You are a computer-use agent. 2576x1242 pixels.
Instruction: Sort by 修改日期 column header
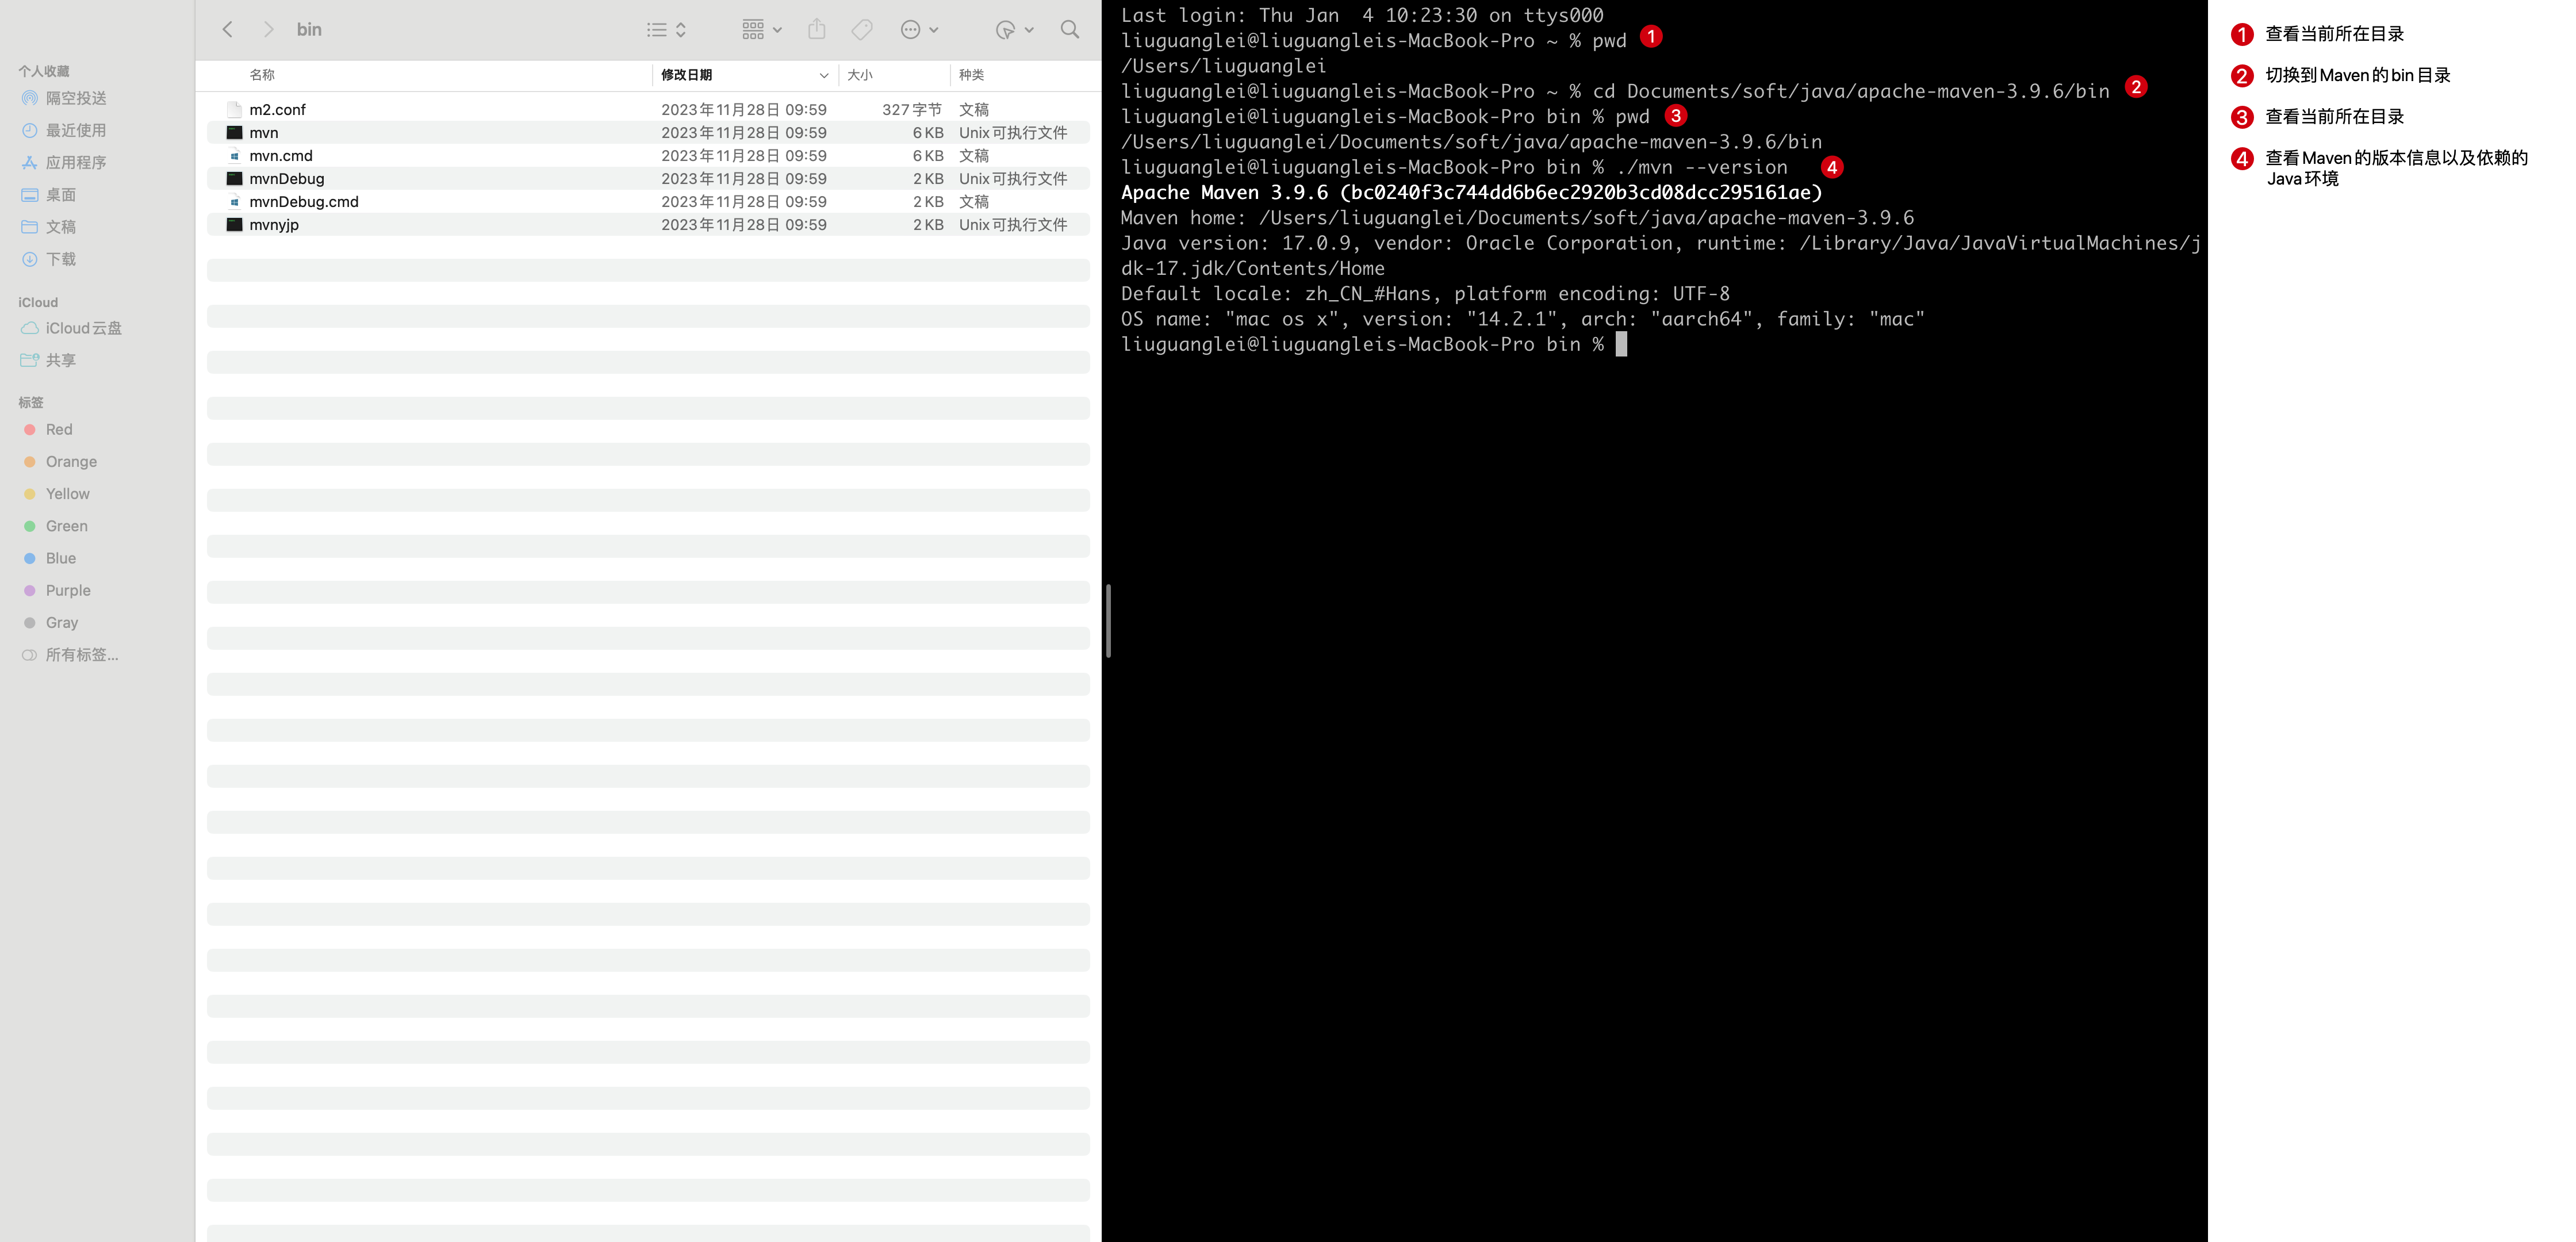click(x=687, y=75)
